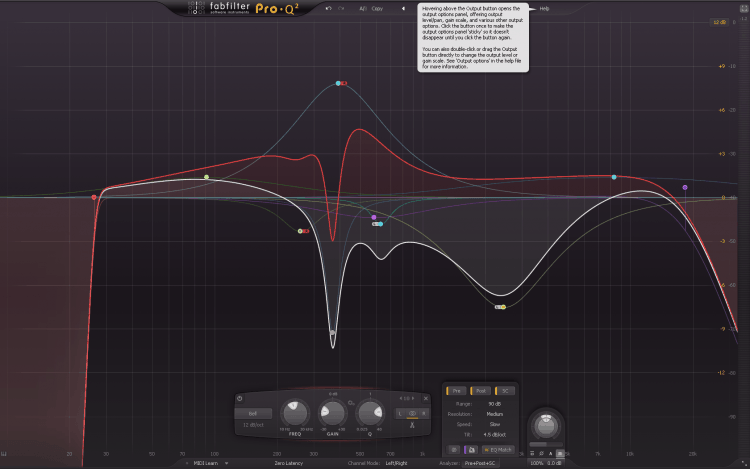Image resolution: width=750 pixels, height=469 pixels.
Task: Click the output pan bar slider
Action: coord(546,445)
